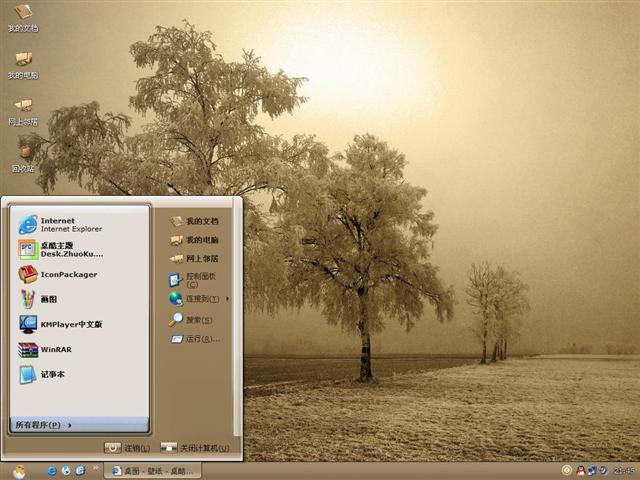Open the 网上邻居 desktop icon

(23, 112)
